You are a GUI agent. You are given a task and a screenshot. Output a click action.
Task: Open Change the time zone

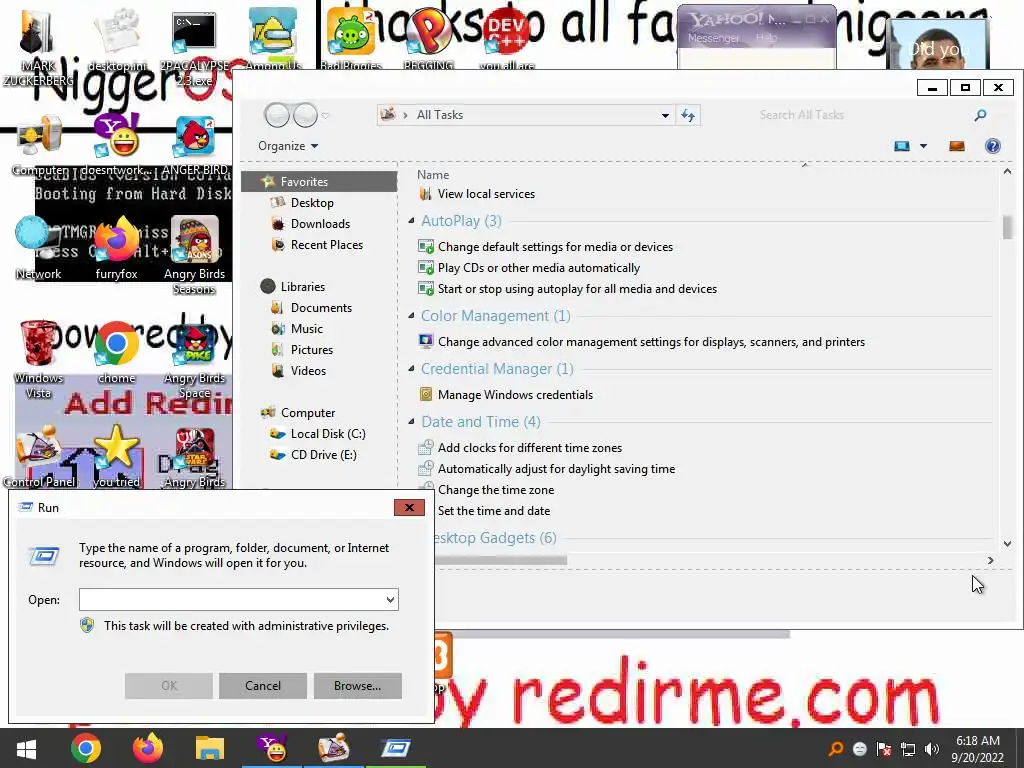point(496,490)
